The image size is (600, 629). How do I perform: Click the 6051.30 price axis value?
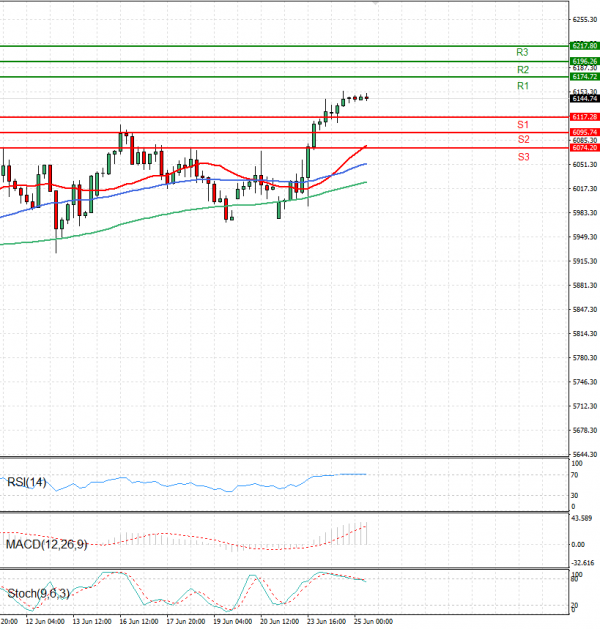pyautogui.click(x=585, y=164)
